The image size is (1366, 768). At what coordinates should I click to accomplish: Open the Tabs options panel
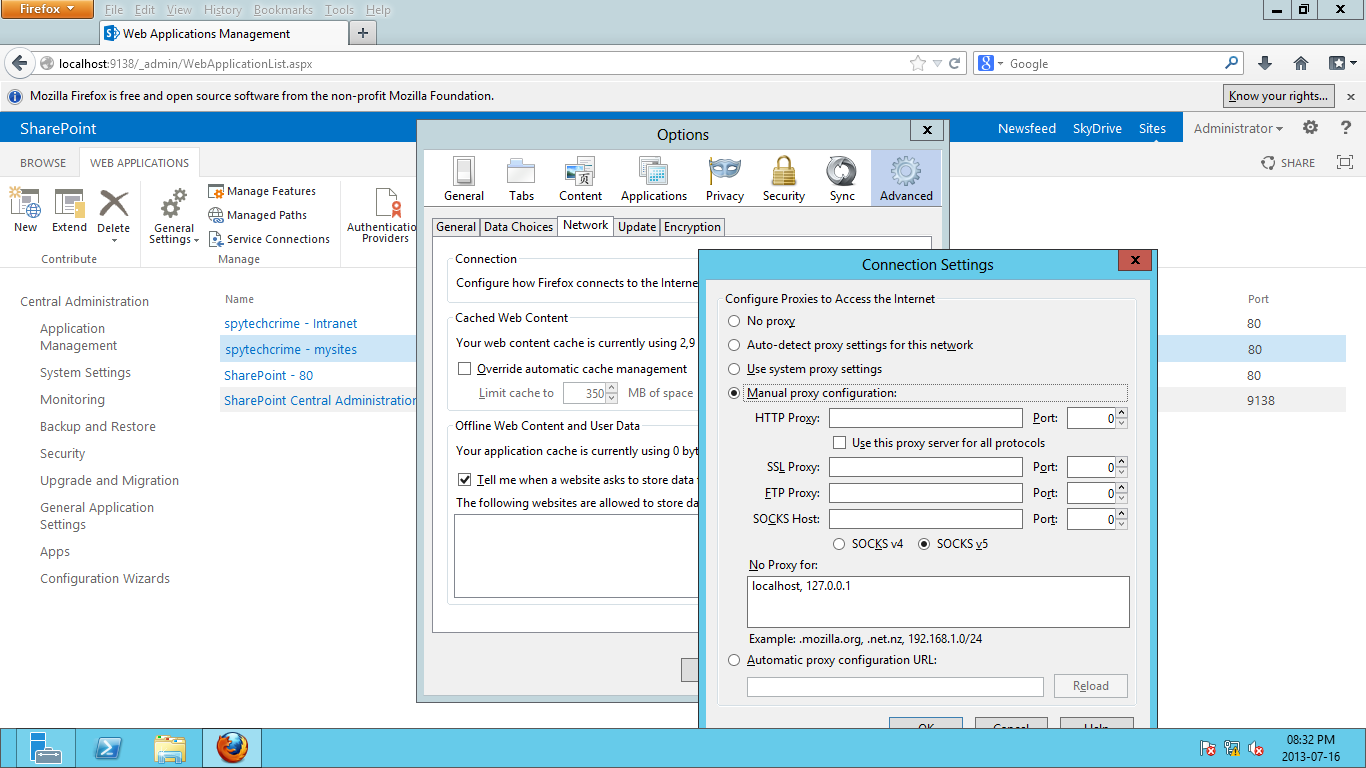tap(521, 179)
